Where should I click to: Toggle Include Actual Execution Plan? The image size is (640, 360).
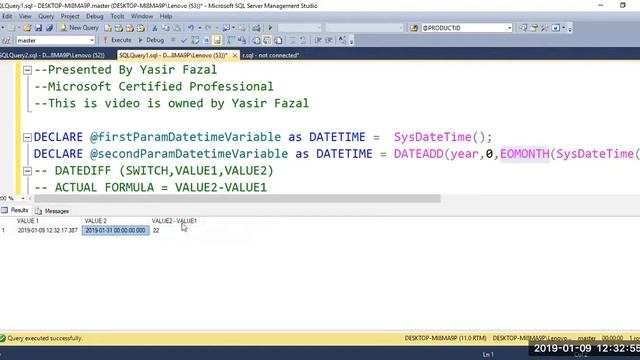click(231, 40)
